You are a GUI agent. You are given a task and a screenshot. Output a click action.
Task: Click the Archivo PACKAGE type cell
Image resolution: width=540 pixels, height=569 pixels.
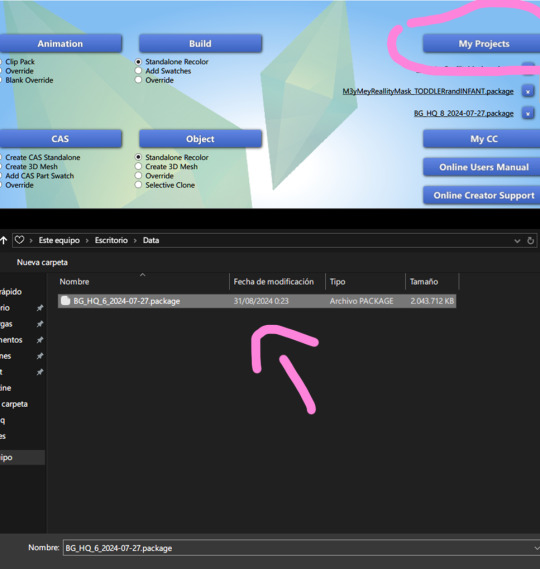tap(361, 301)
